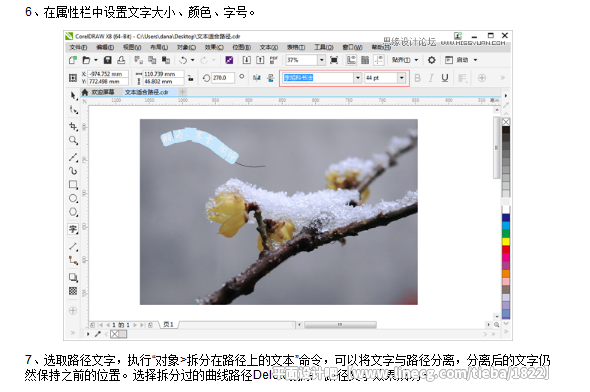Image resolution: width=590 pixels, height=392 pixels.
Task: Select the Crop tool
Action: point(73,126)
